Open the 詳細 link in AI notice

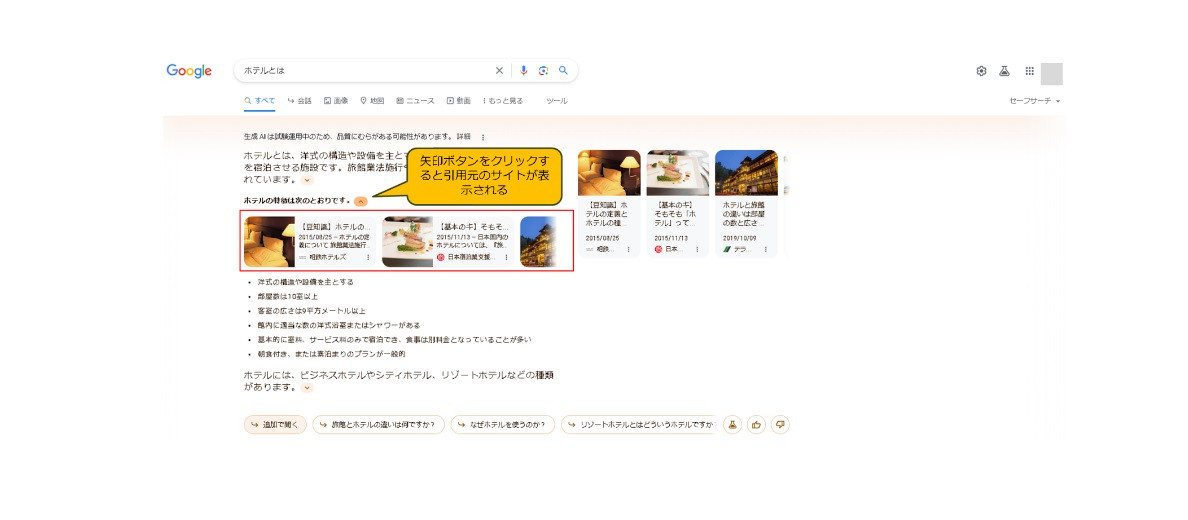tap(463, 137)
